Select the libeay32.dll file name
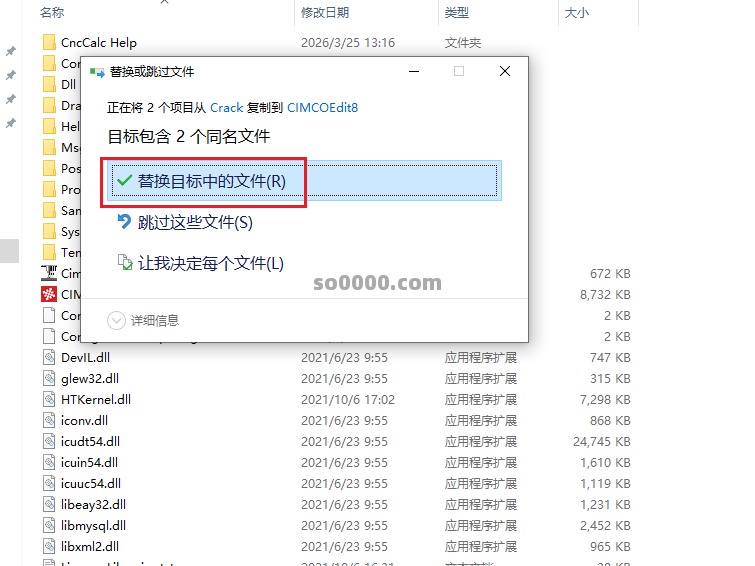 (x=93, y=504)
